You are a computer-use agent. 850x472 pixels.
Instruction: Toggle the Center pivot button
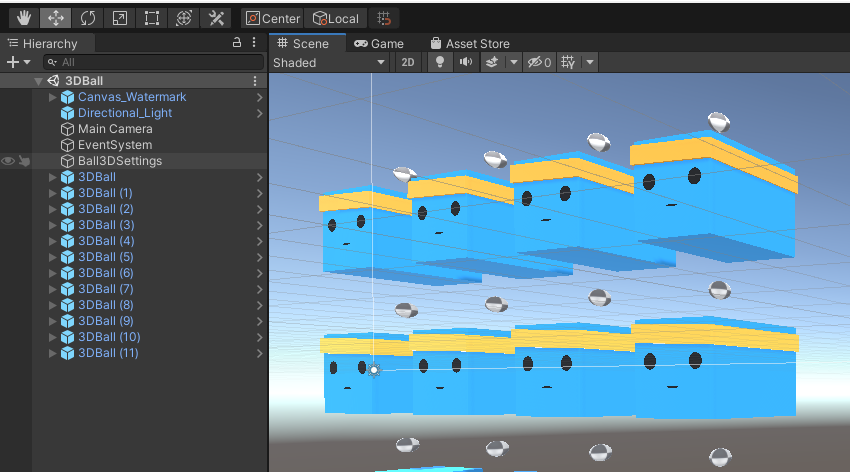273,18
